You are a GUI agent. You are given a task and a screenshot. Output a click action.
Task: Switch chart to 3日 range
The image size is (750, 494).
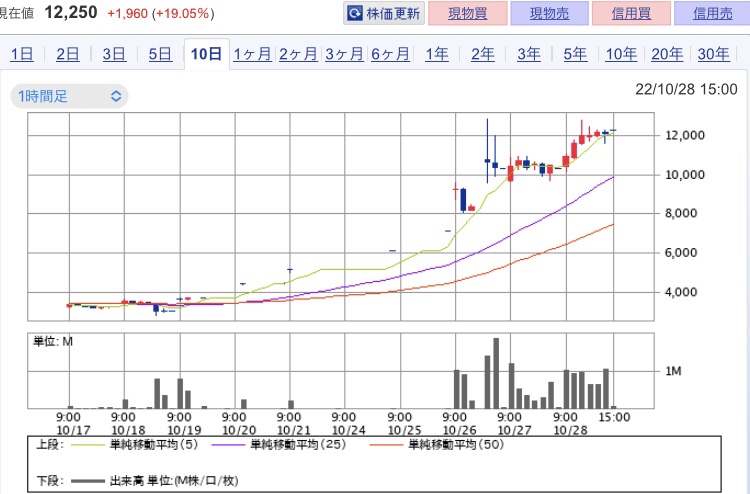tap(114, 54)
